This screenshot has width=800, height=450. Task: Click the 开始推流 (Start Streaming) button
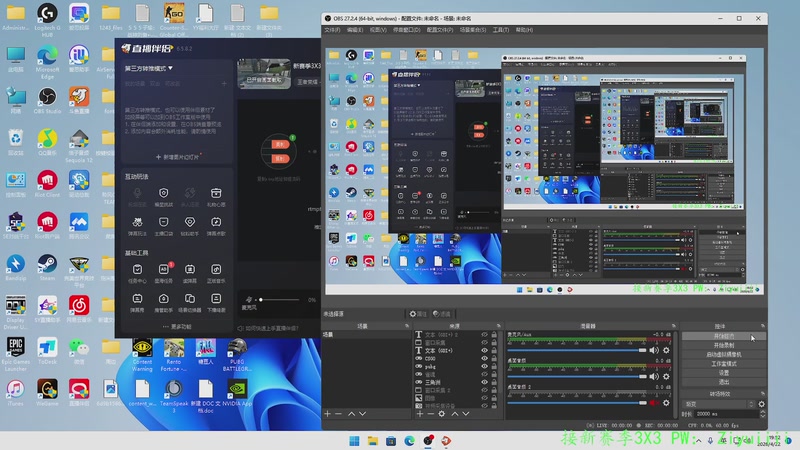(x=724, y=337)
